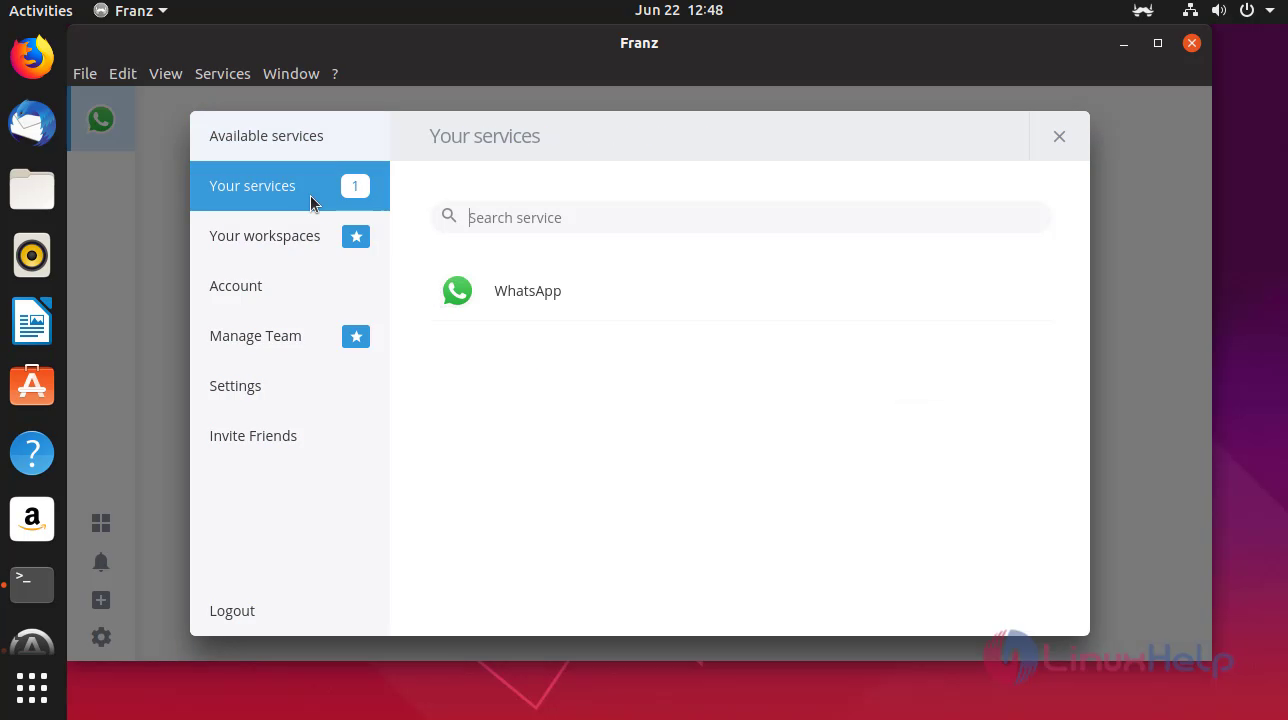The height and width of the screenshot is (720, 1288).
Task: Open workspaces grid icon in Franz sidebar
Action: [101, 523]
